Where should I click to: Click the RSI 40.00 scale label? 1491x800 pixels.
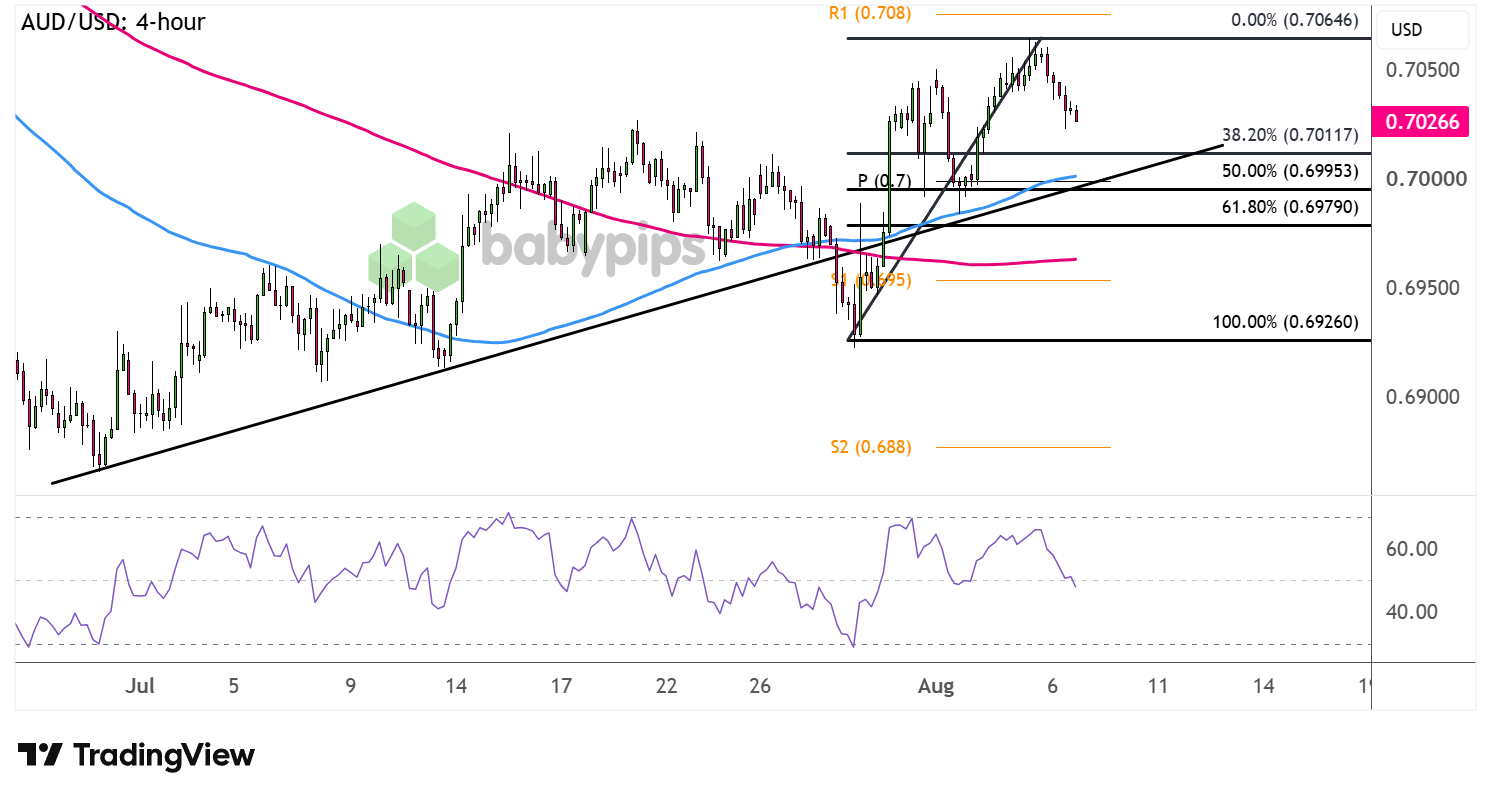point(1412,612)
